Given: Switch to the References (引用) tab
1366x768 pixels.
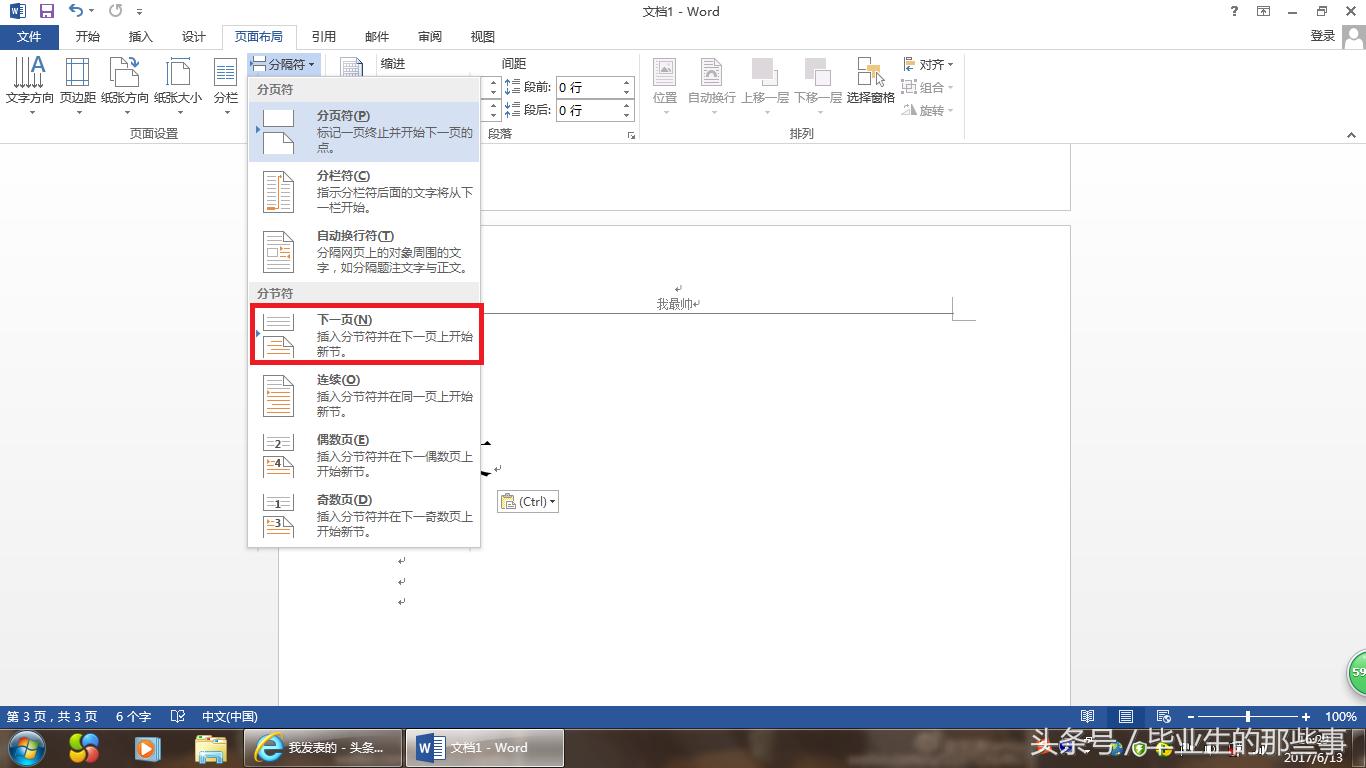Looking at the screenshot, I should [x=324, y=37].
